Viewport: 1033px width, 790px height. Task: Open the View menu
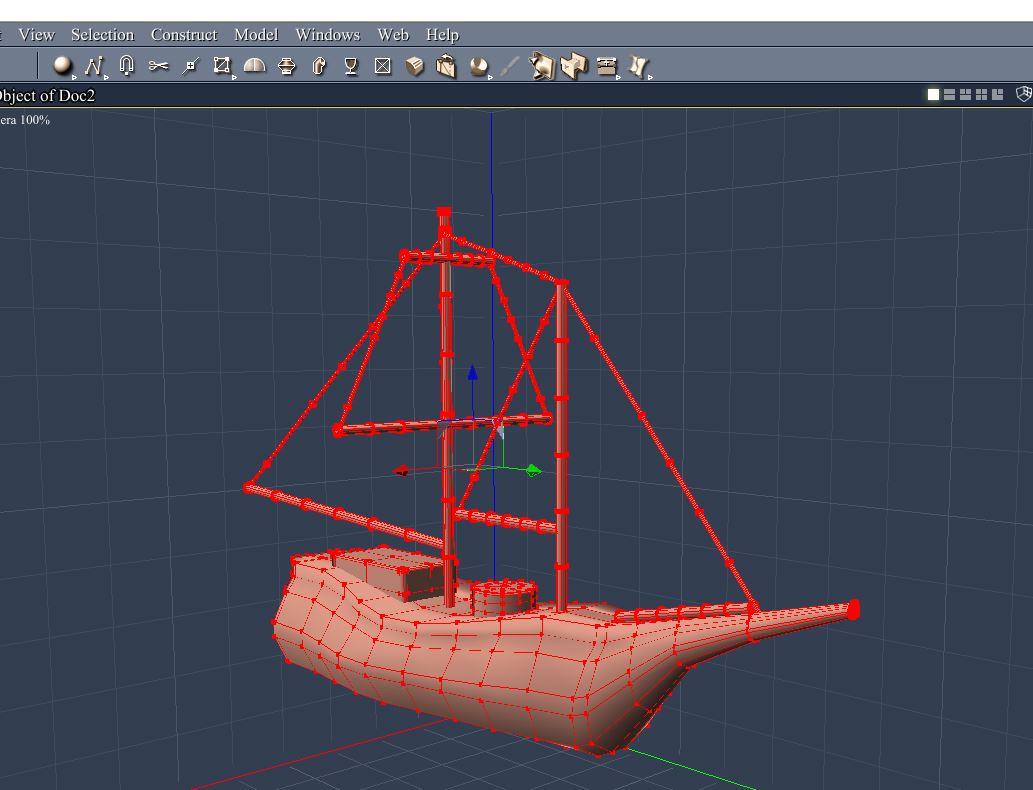click(x=36, y=34)
